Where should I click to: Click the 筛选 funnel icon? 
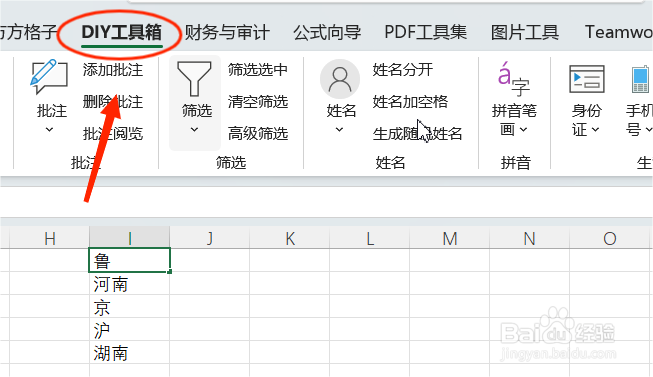click(x=194, y=79)
